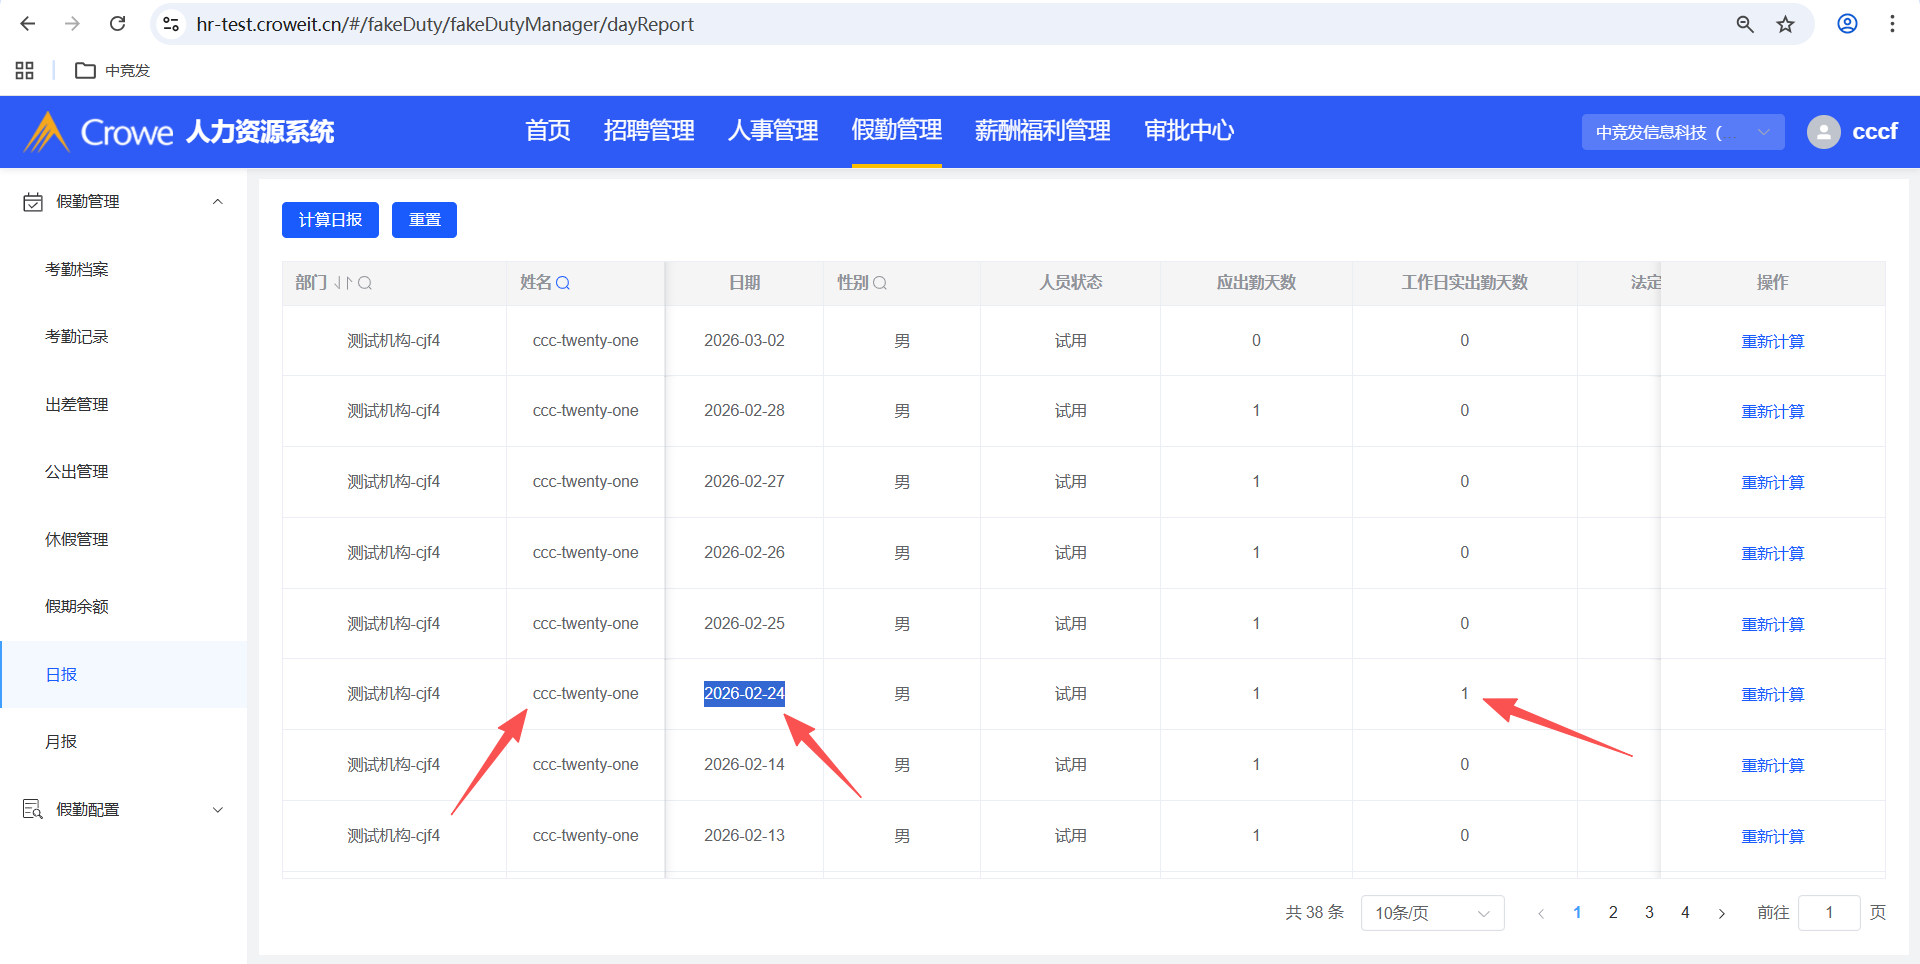Open the 中竞发信息科技 company dropdown
This screenshot has height=964, width=1920.
click(x=1682, y=132)
